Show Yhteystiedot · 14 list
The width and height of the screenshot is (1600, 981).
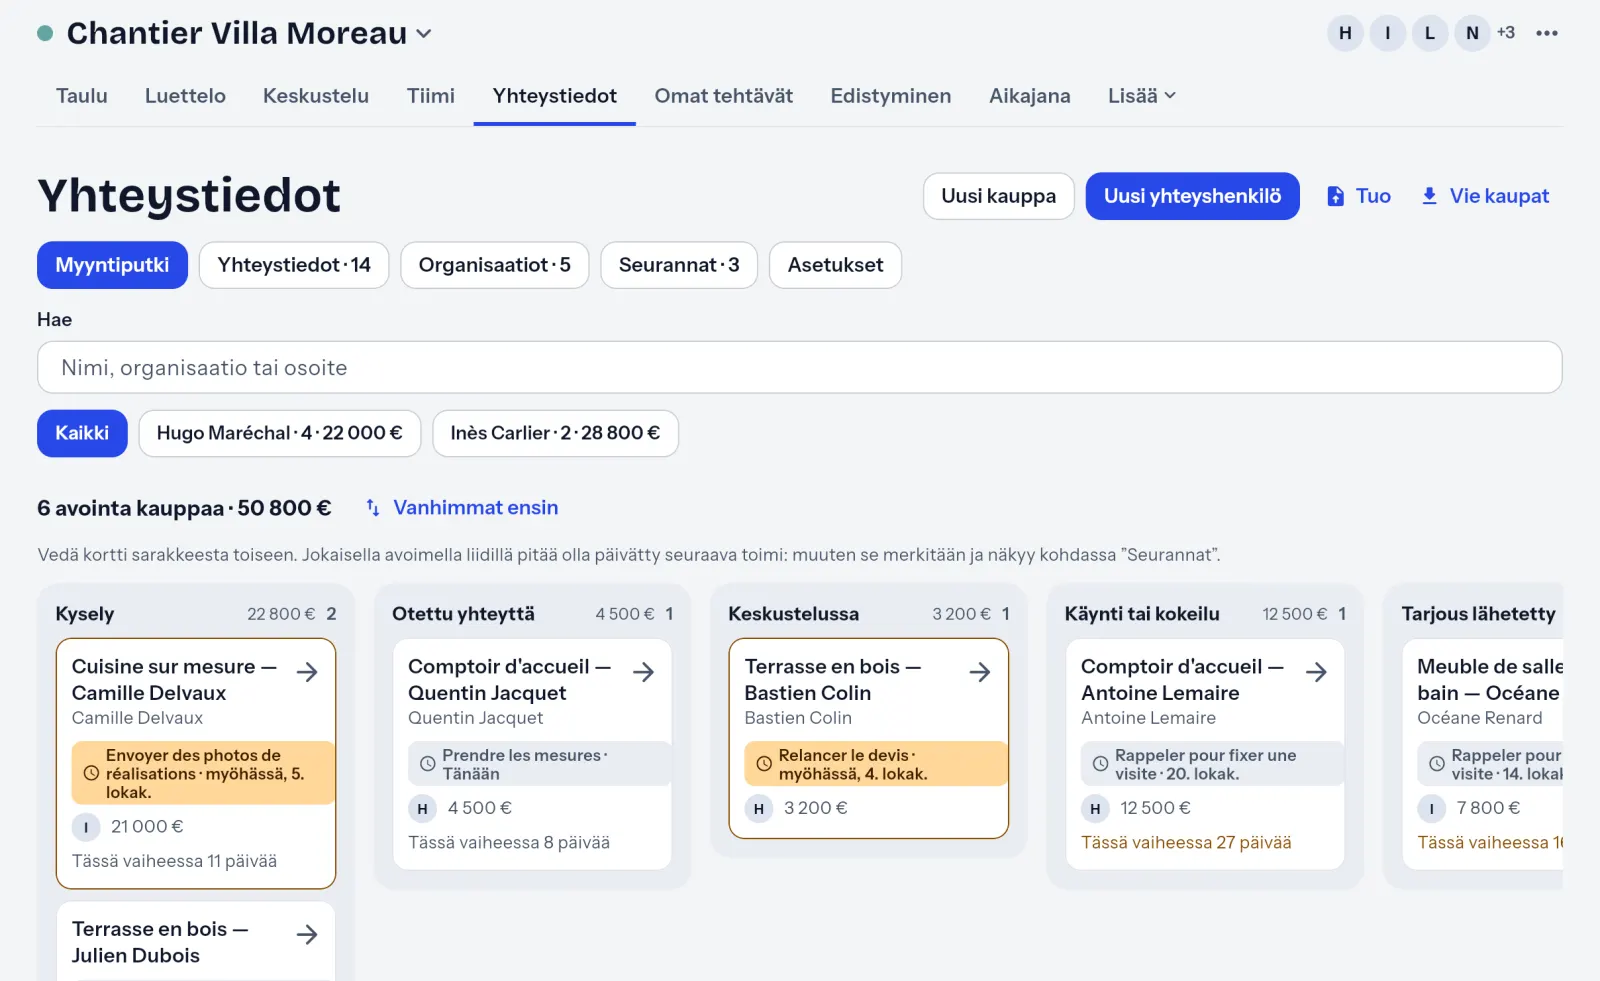click(x=294, y=265)
